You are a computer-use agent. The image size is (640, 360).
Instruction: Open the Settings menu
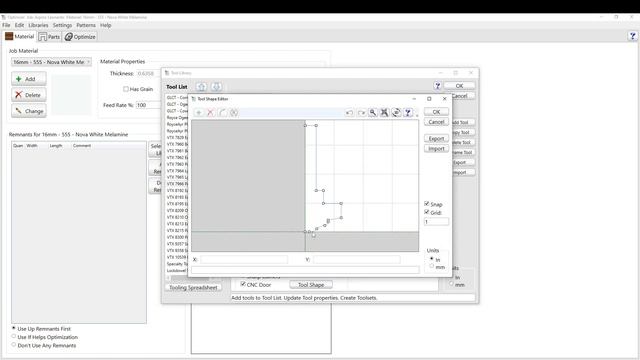(62, 25)
